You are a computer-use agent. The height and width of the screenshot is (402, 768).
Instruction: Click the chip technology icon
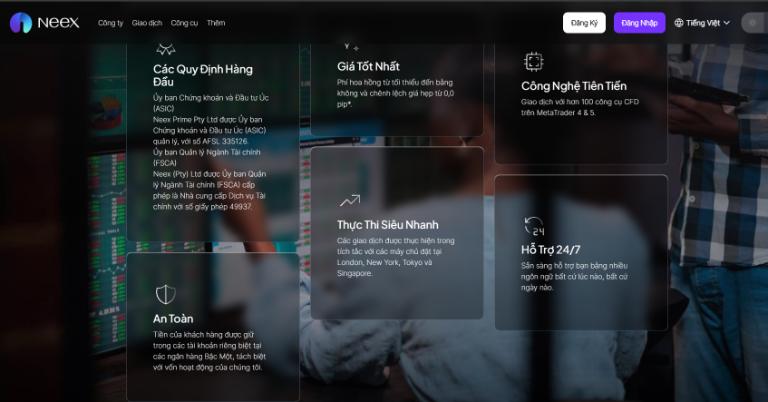coord(533,62)
